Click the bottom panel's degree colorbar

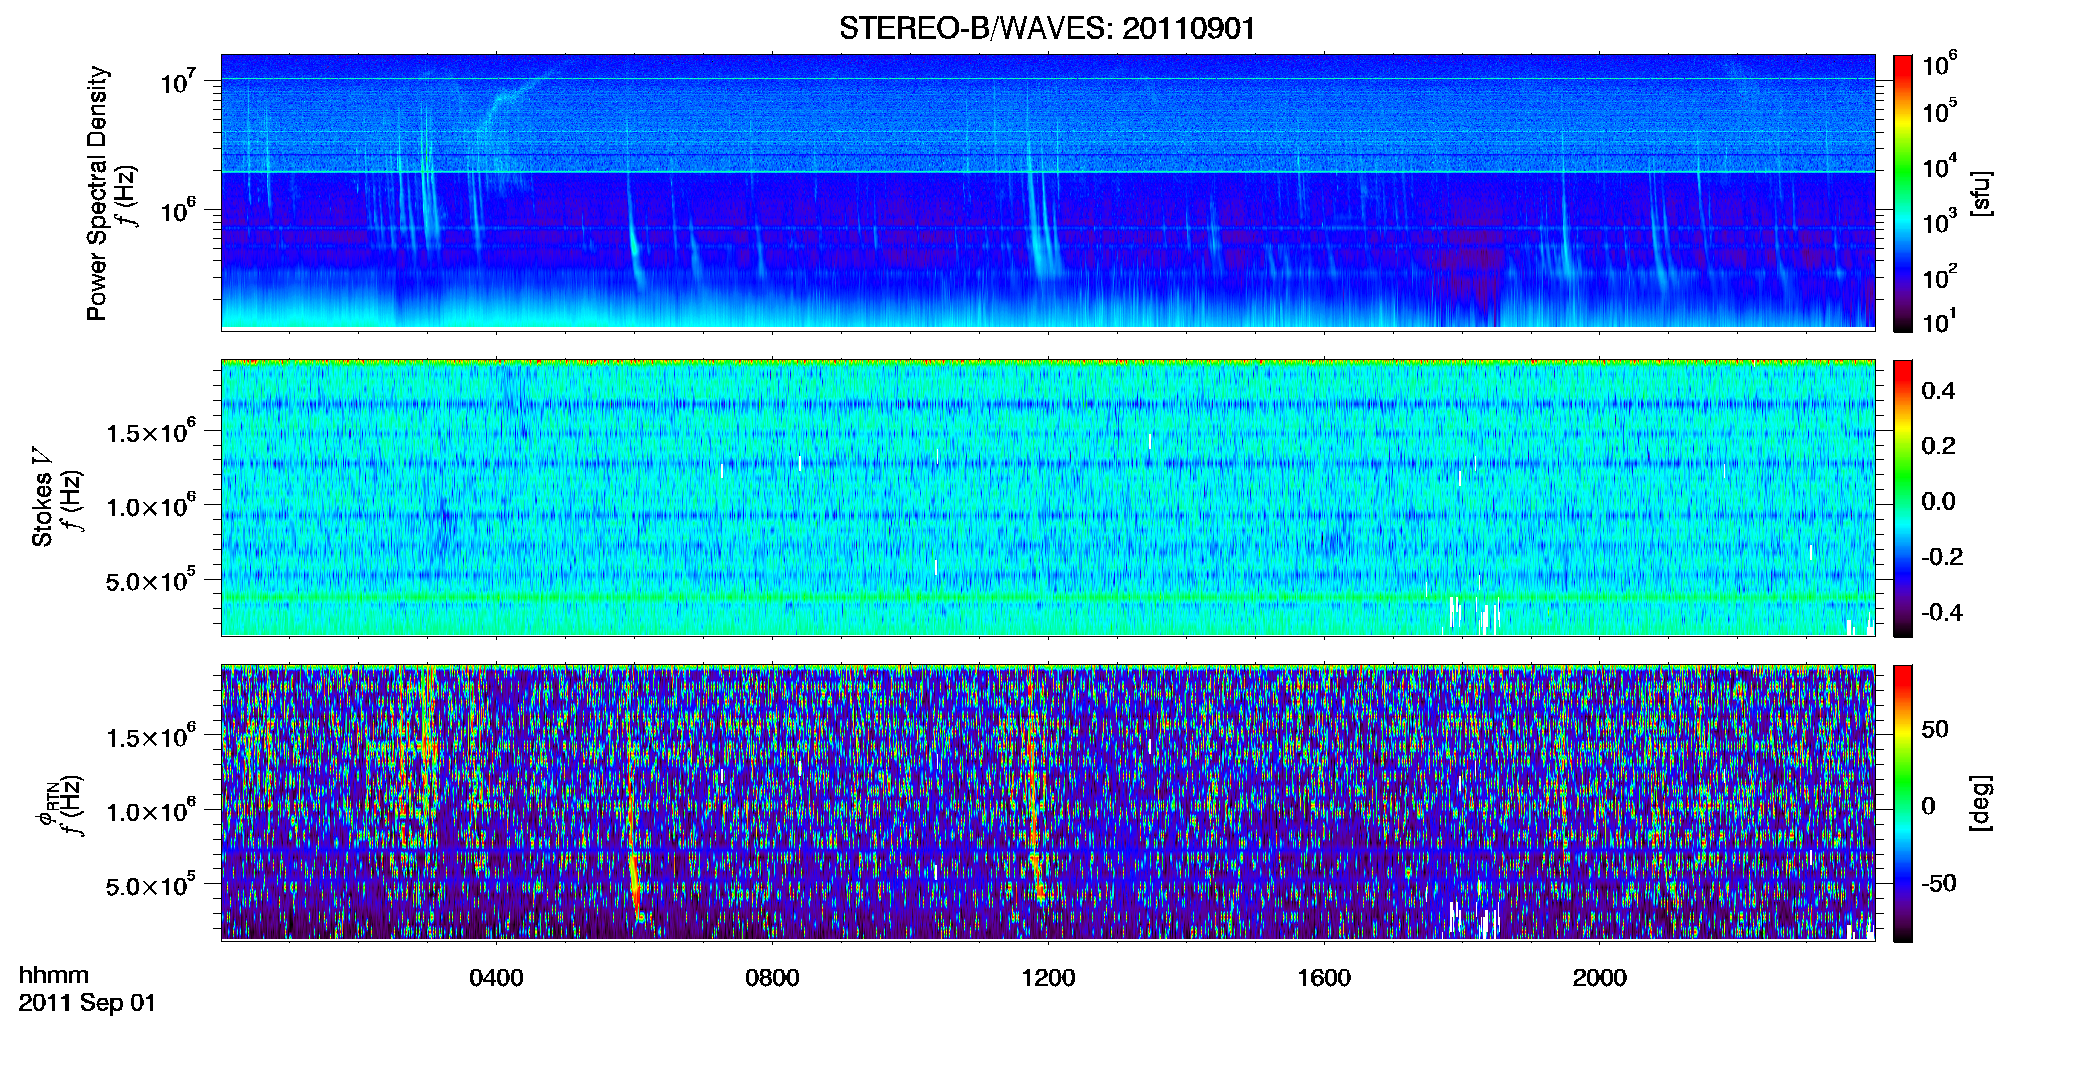point(1903,803)
